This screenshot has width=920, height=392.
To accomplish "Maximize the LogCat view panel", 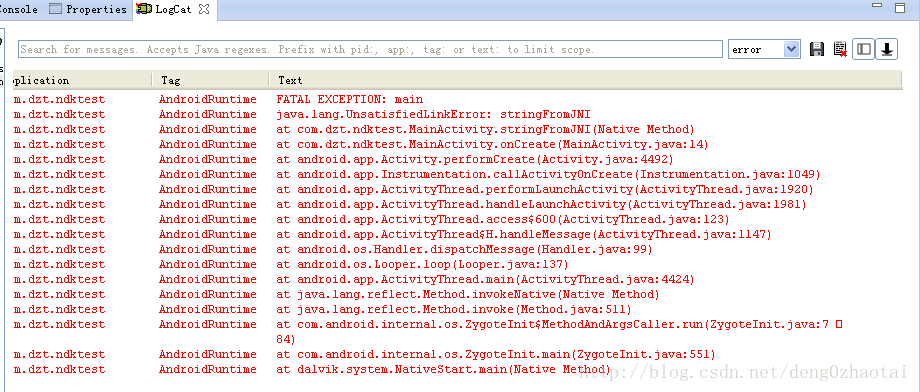I will point(899,8).
